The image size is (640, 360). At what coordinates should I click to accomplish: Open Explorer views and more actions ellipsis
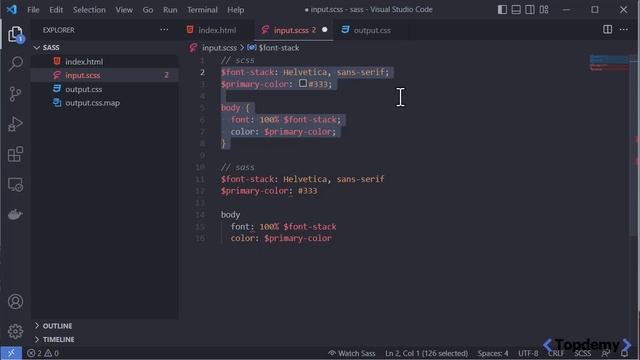[x=164, y=30]
